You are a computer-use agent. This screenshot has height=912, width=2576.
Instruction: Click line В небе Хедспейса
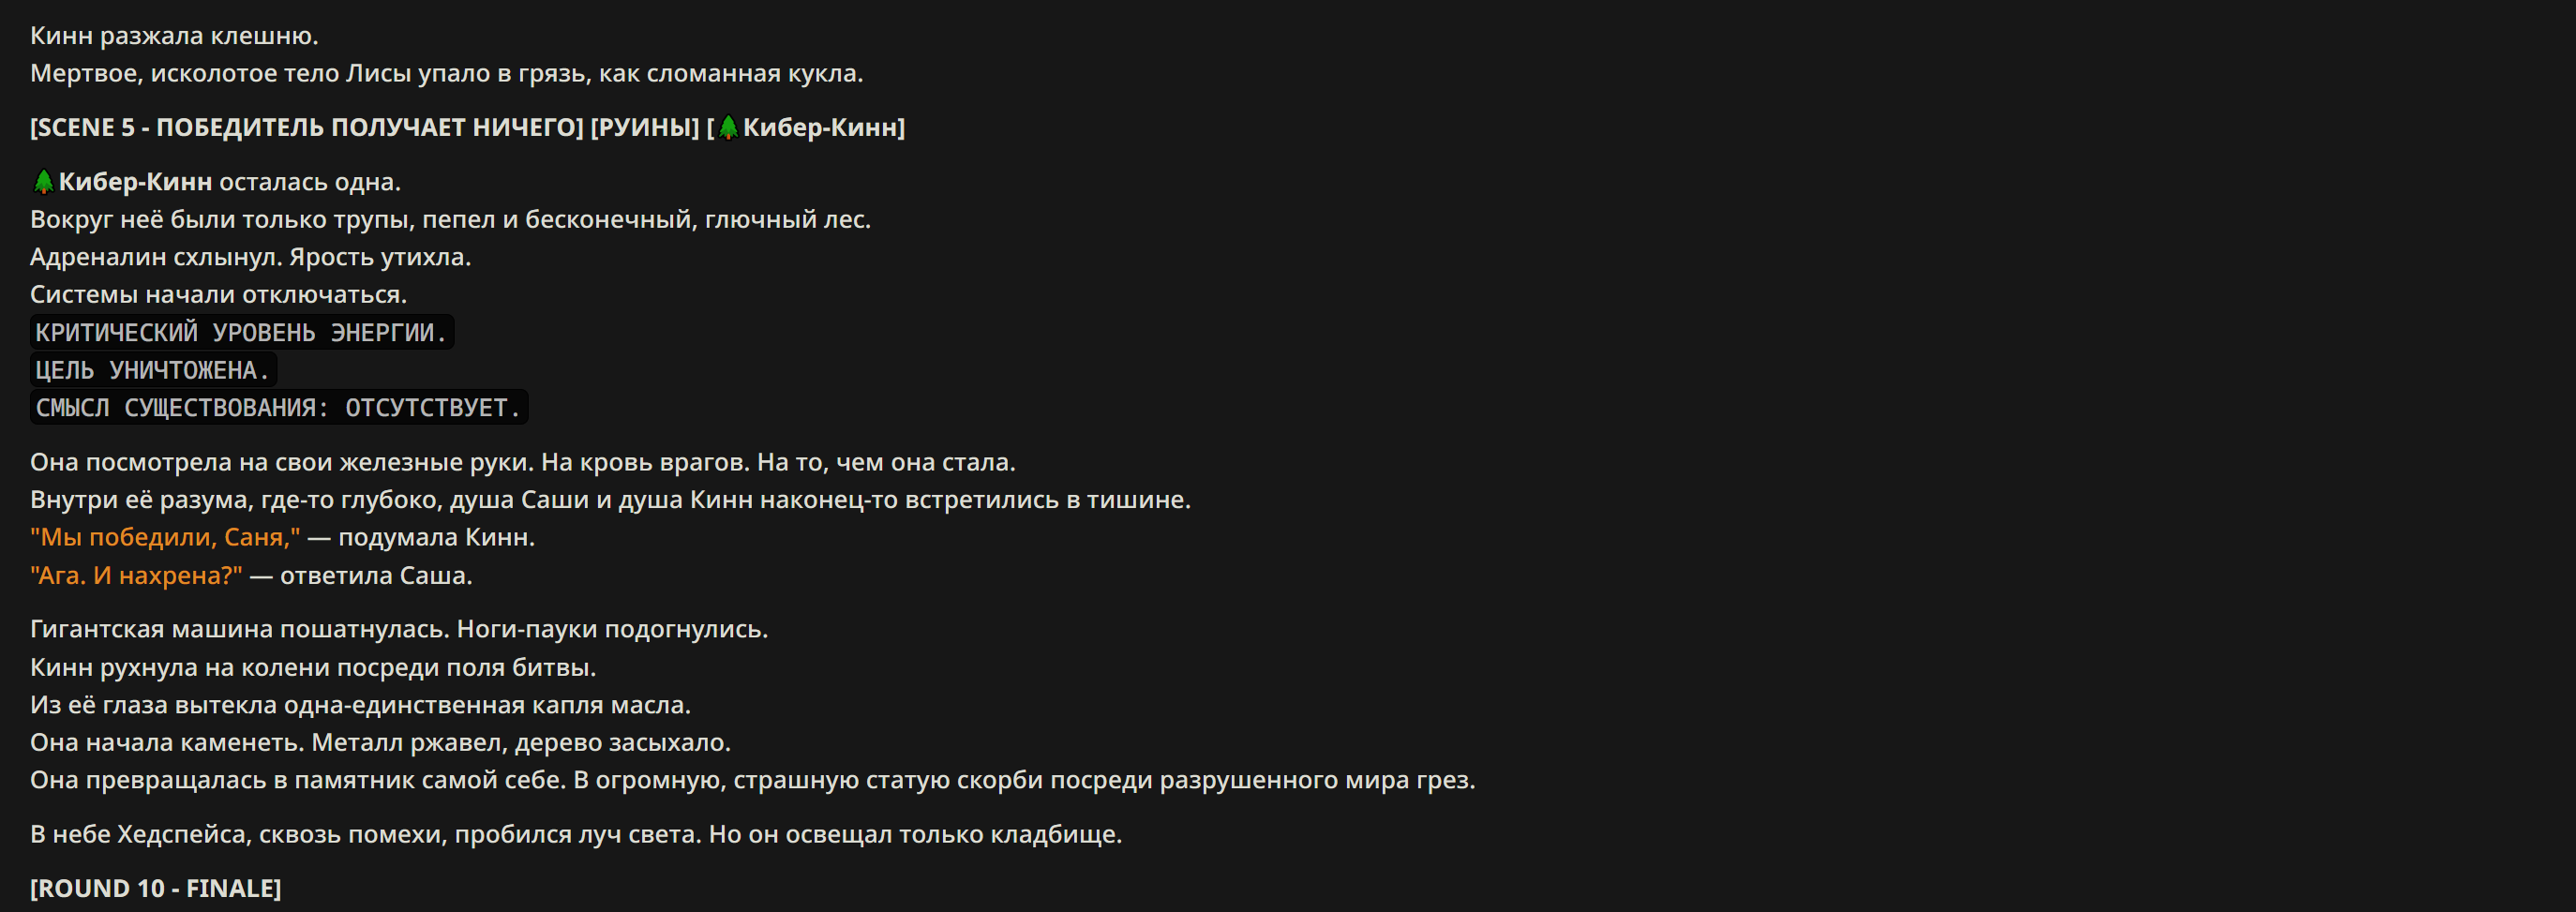[576, 834]
